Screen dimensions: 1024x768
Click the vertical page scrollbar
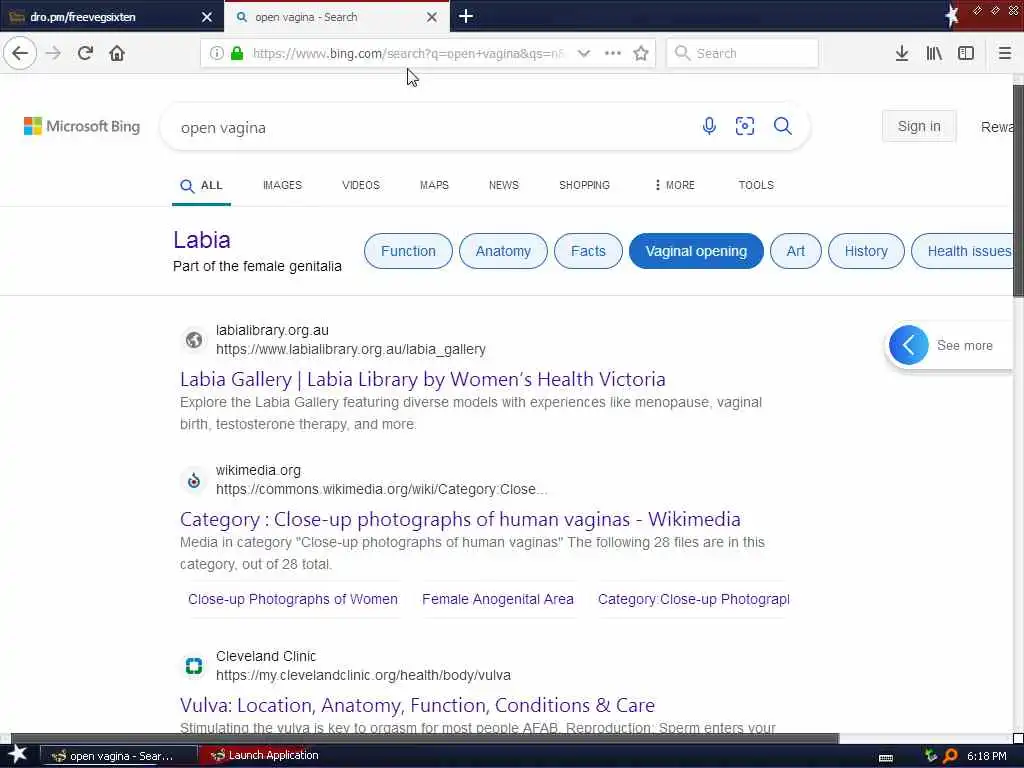(1018, 189)
